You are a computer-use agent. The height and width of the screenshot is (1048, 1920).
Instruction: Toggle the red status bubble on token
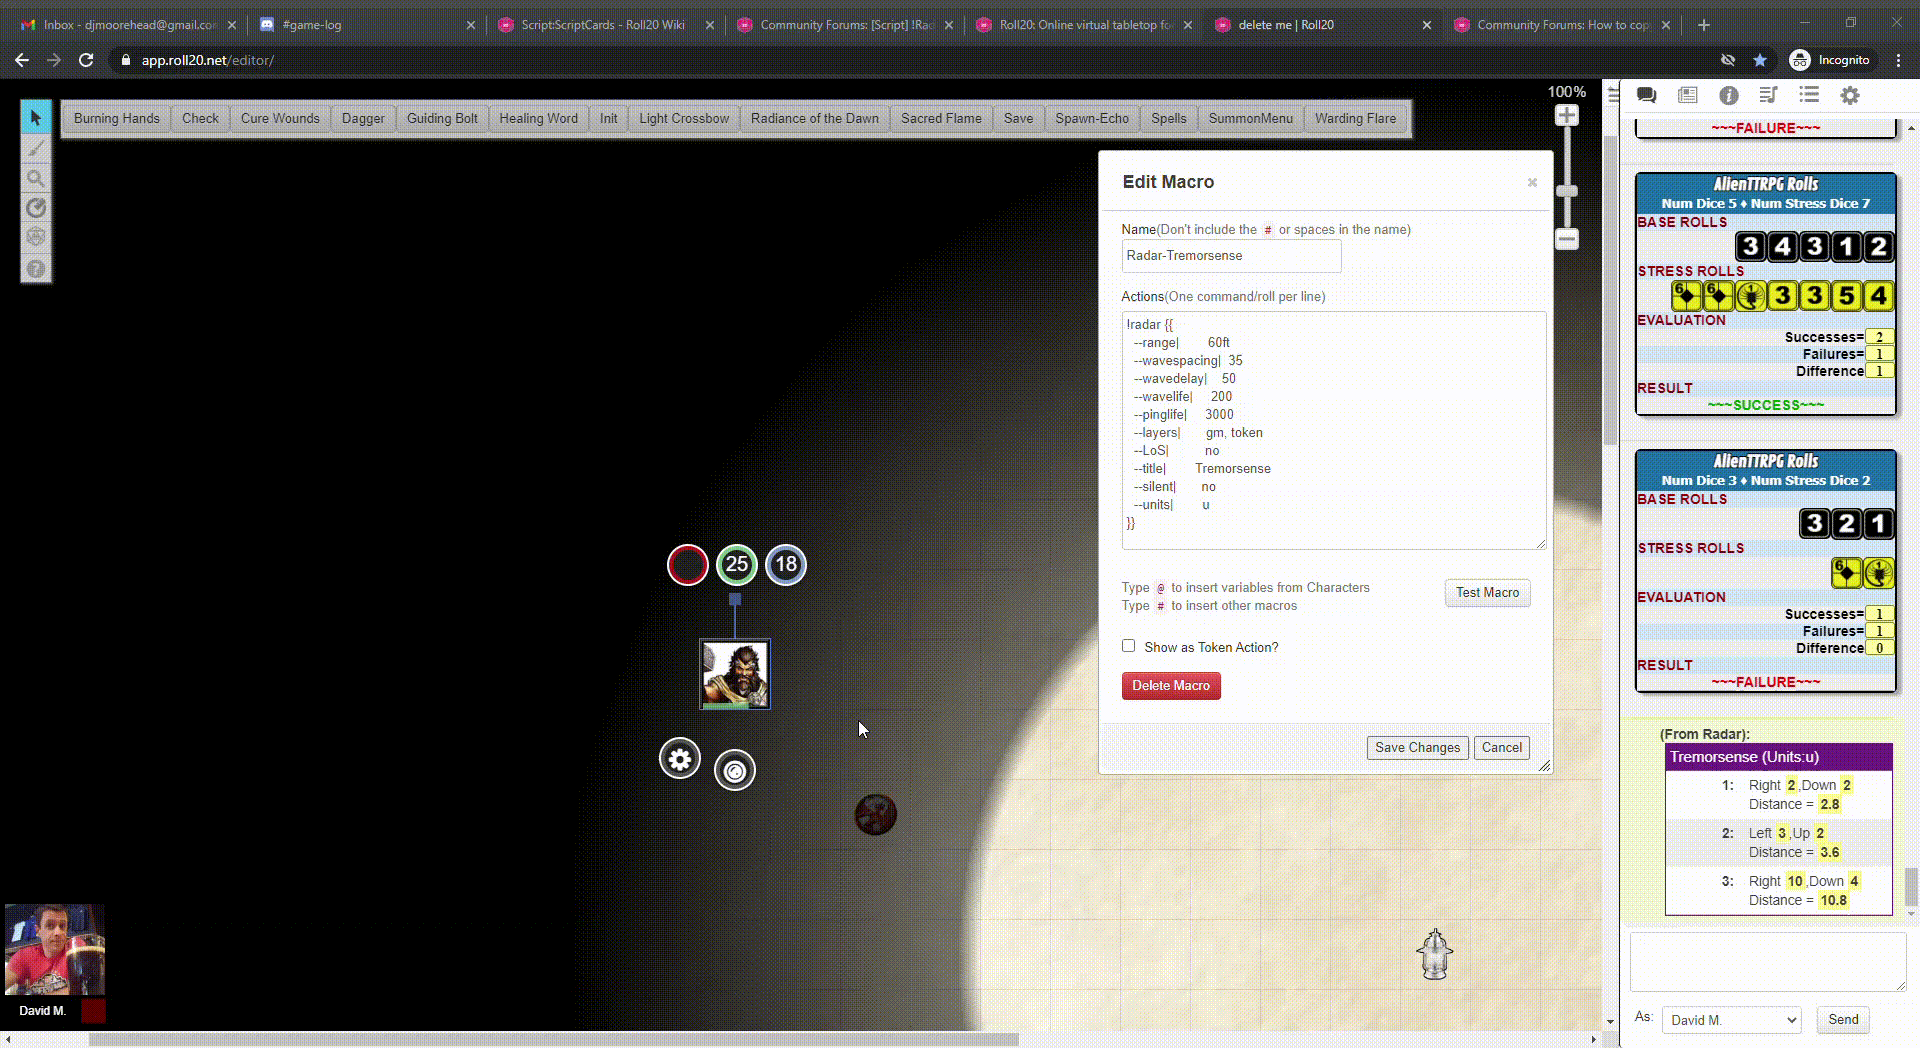click(x=687, y=565)
